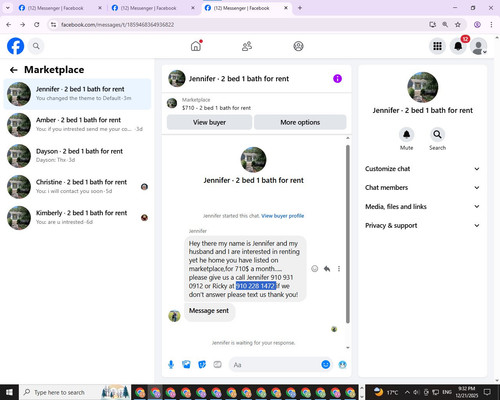Open the Facebook menu grid icon
Image resolution: width=500 pixels, height=400 pixels.
(437, 46)
